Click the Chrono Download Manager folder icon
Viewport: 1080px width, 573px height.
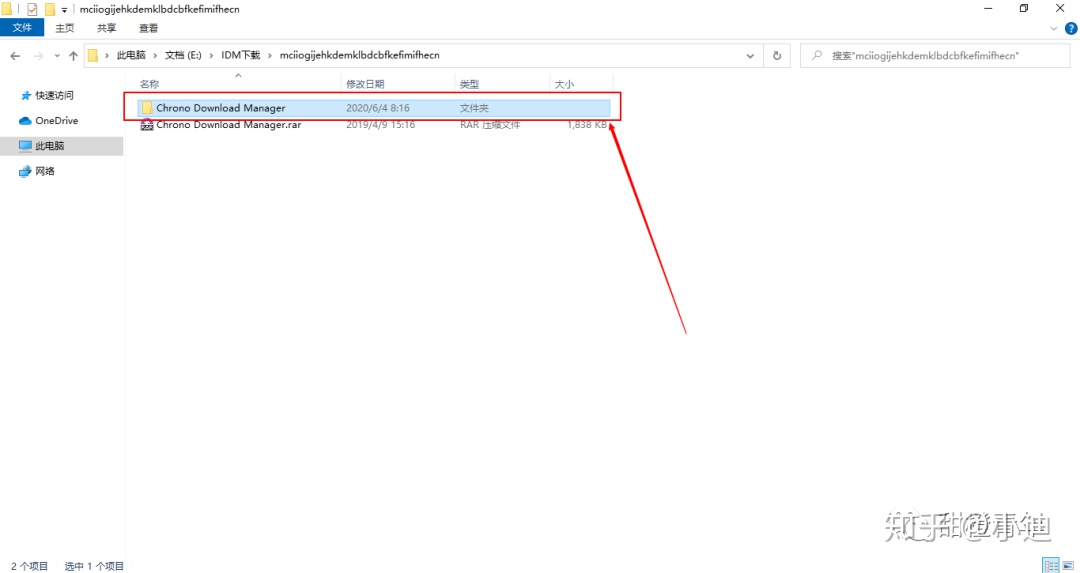coord(146,107)
